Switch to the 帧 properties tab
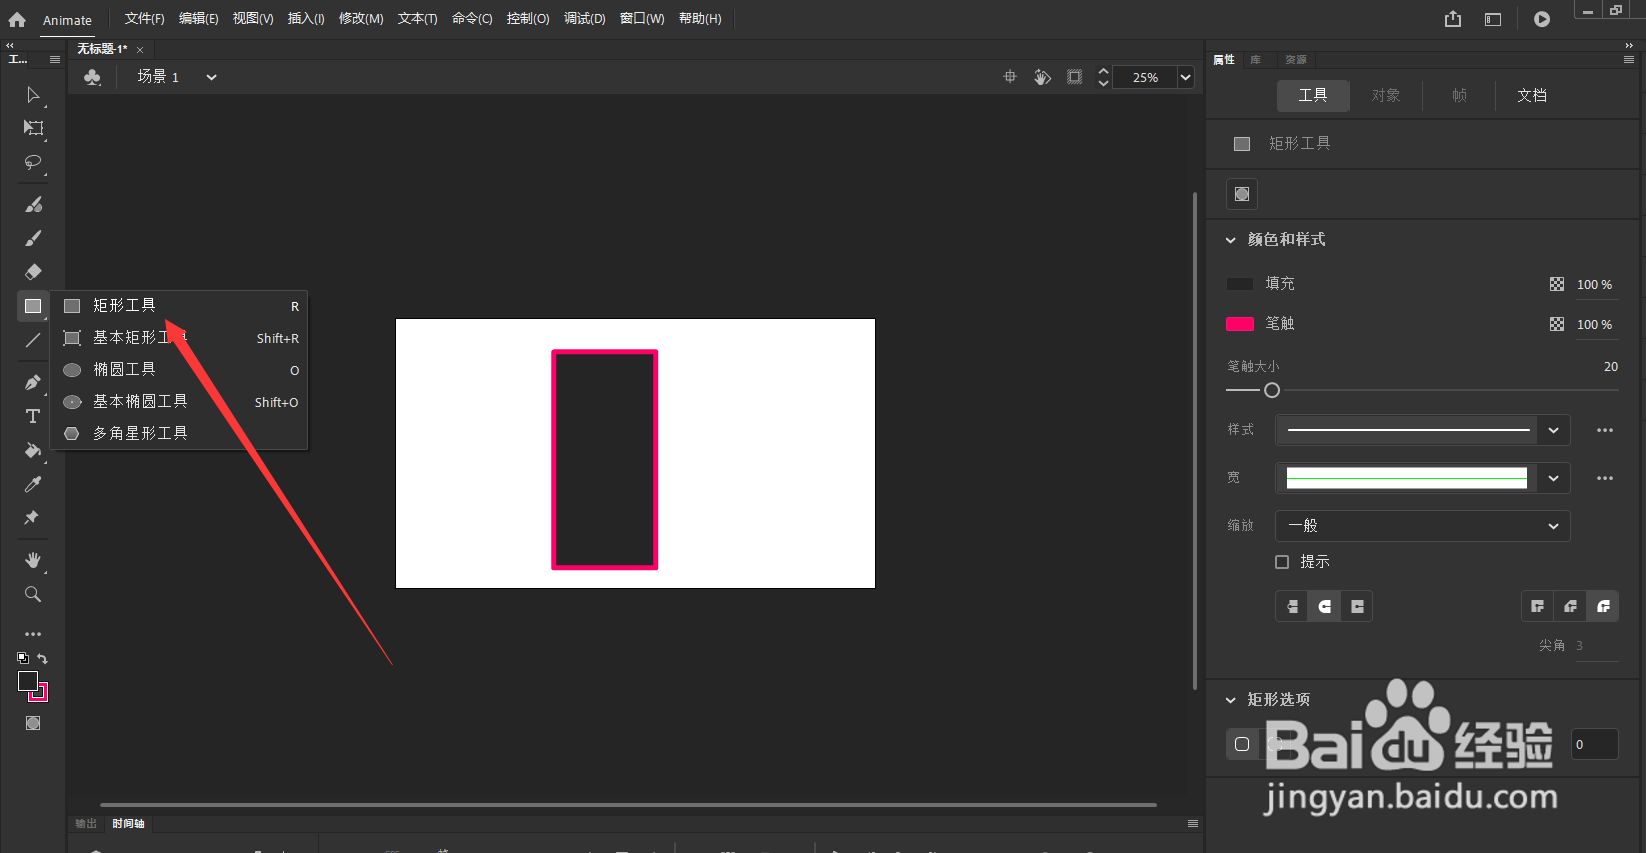 [1459, 95]
